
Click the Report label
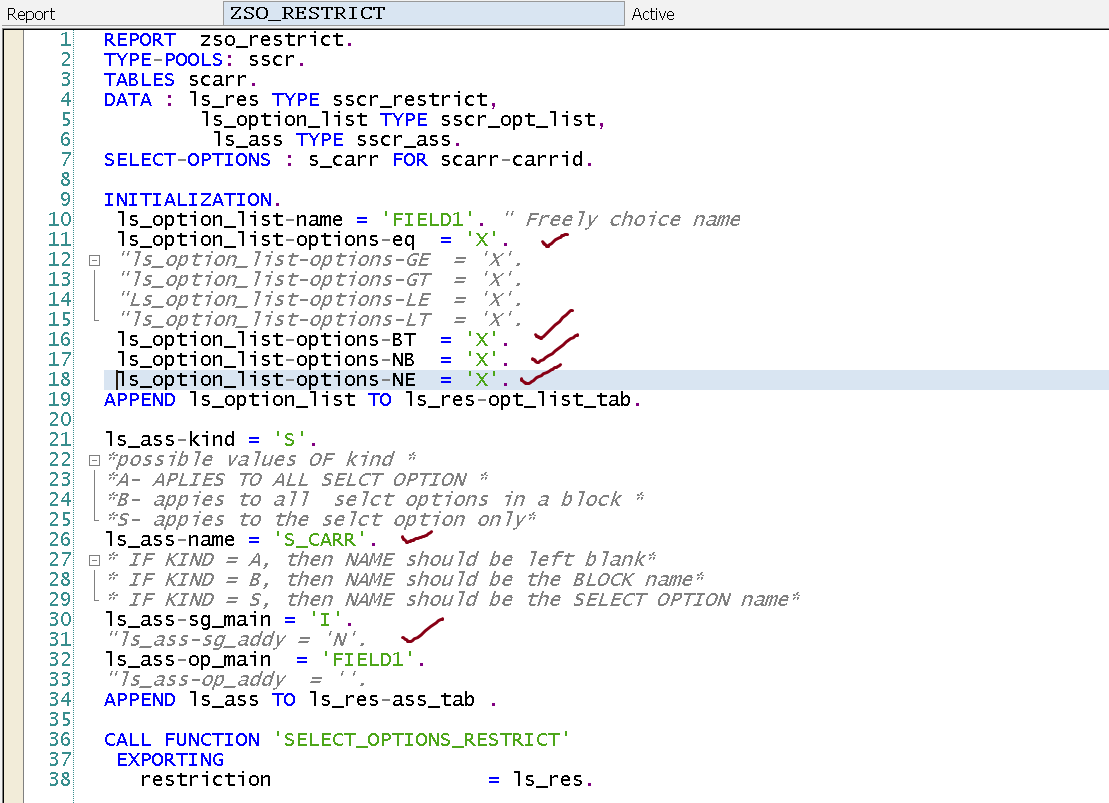click(31, 14)
